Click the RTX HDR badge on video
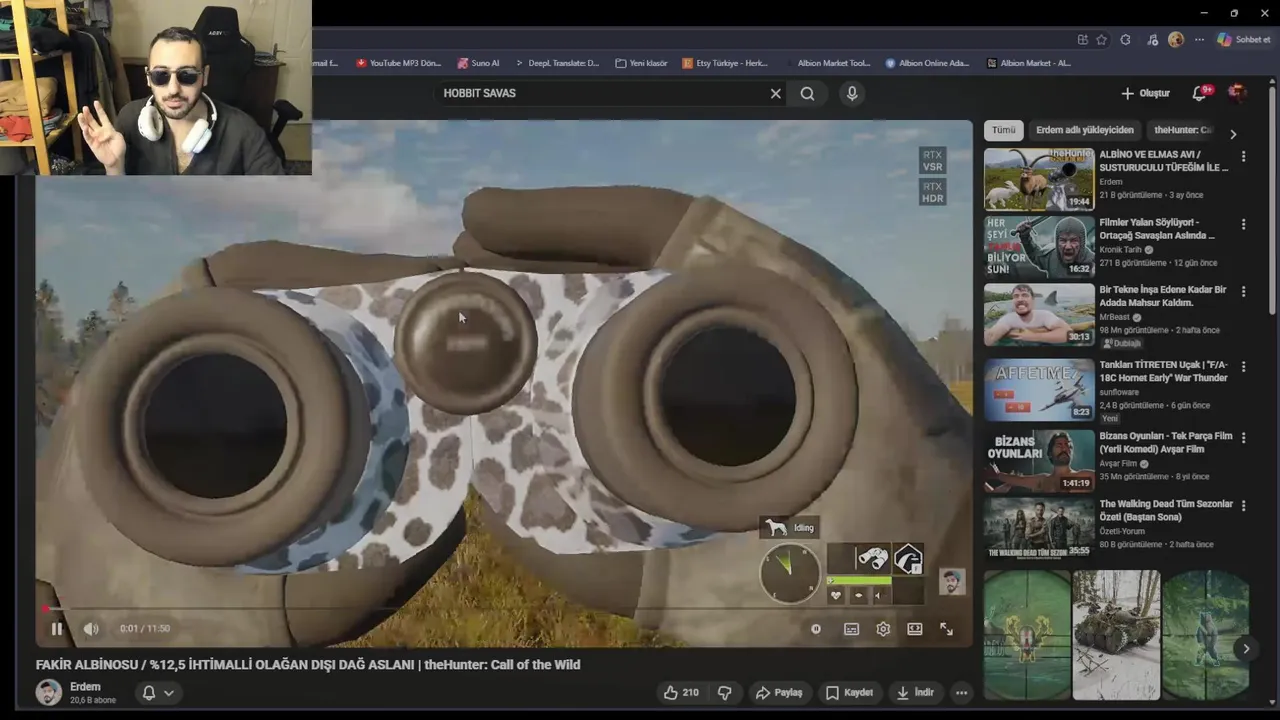Screen dimensions: 1280x720 [932, 192]
